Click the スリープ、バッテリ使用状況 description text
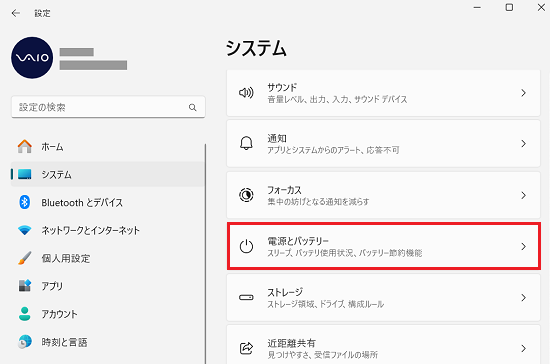550x364 pixels. pos(345,253)
